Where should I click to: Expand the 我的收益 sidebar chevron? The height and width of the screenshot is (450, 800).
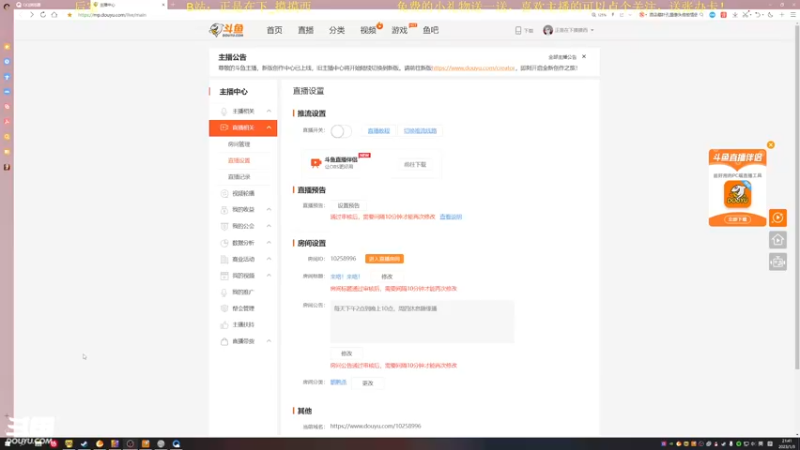pos(269,210)
